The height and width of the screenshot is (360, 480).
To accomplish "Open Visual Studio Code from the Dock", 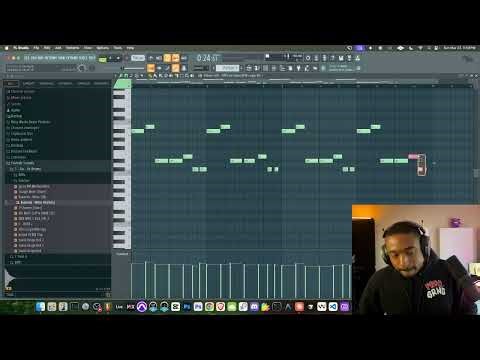I will pos(333,307).
